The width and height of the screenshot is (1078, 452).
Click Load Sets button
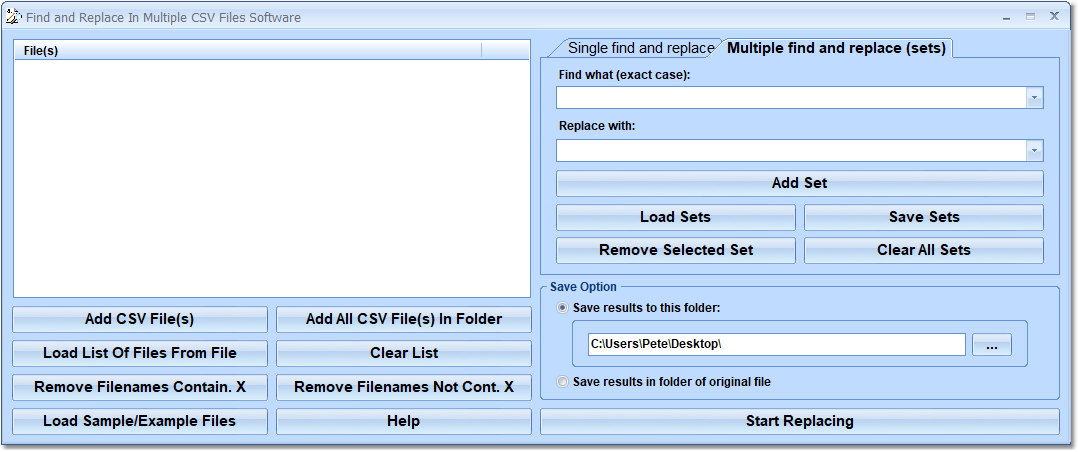675,217
